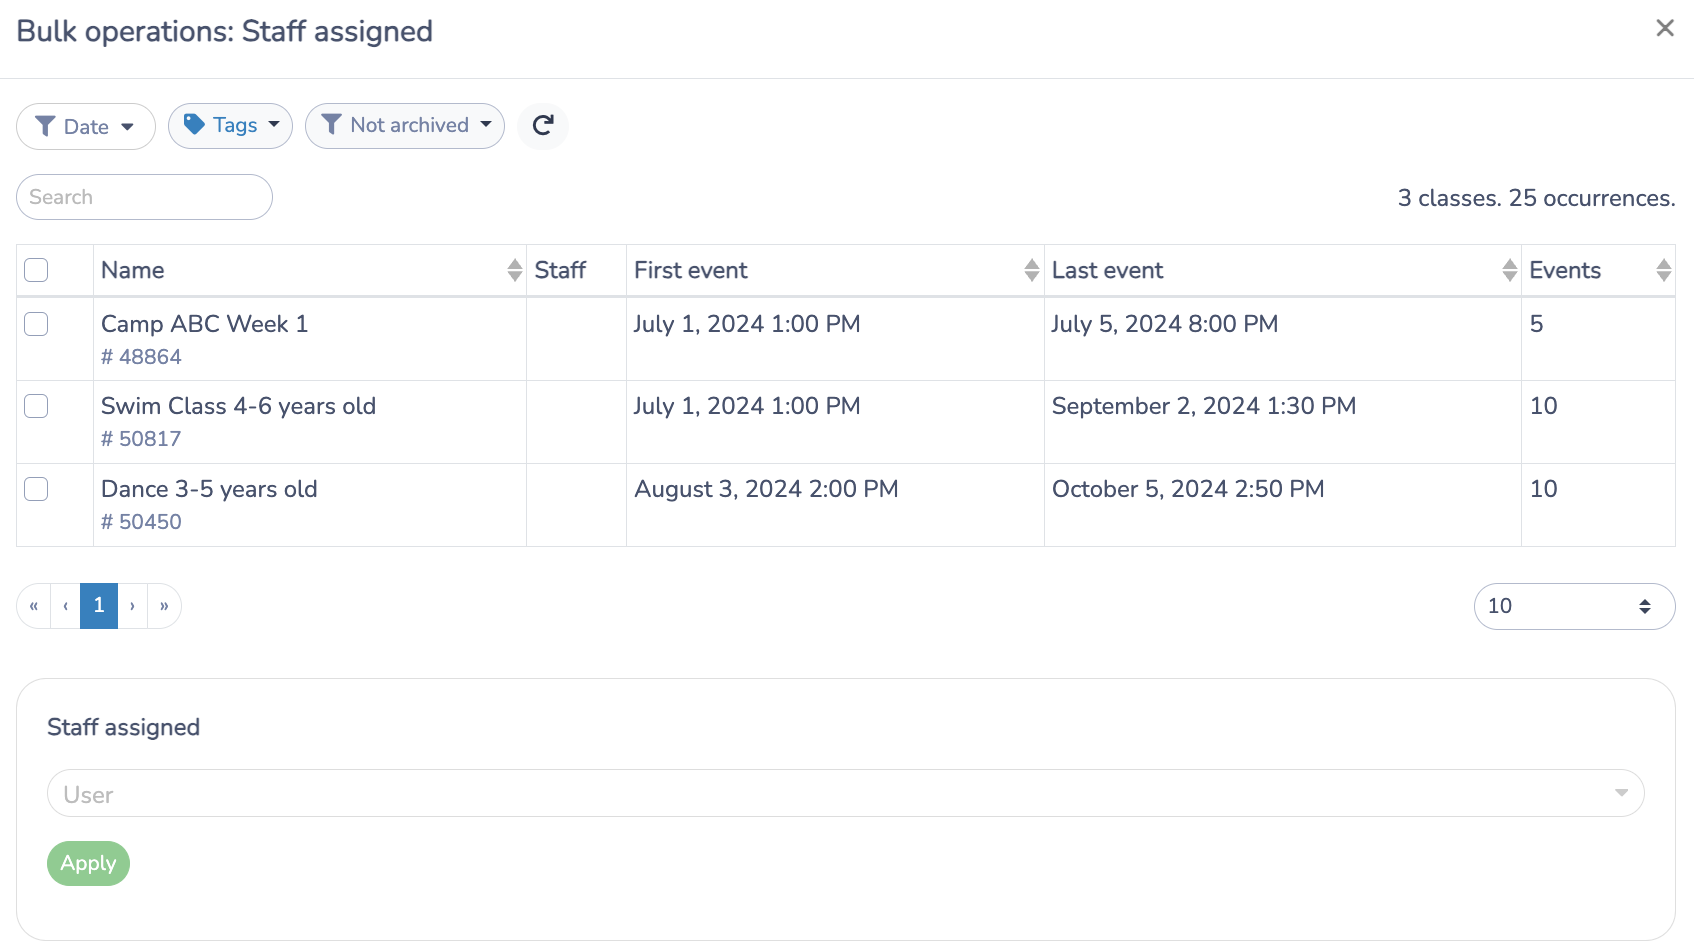The width and height of the screenshot is (1694, 944).
Task: Focus the Search input field
Action: [144, 197]
